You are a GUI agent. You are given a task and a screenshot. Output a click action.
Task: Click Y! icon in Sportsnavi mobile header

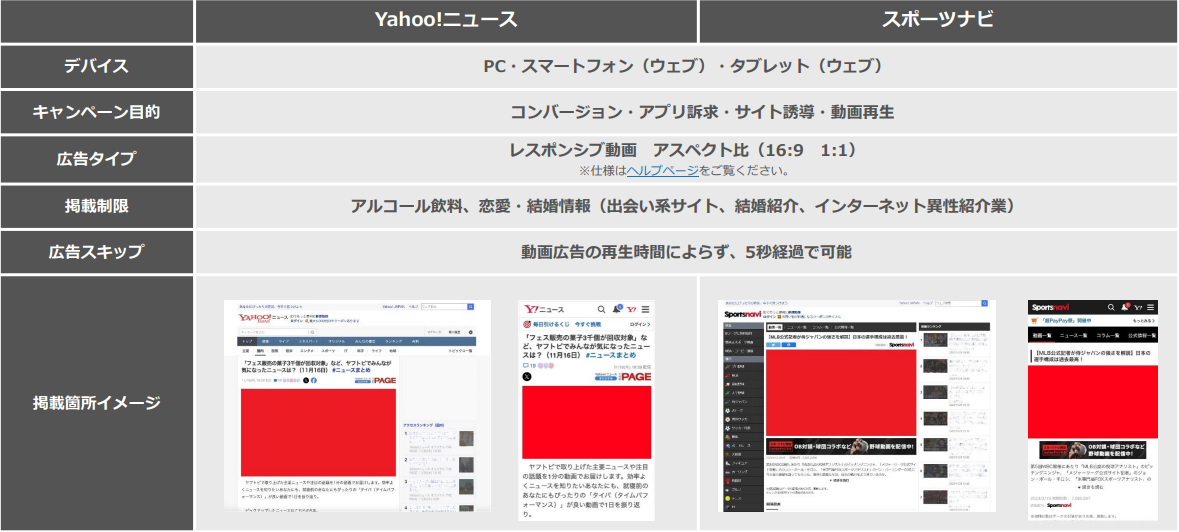(x=1138, y=307)
